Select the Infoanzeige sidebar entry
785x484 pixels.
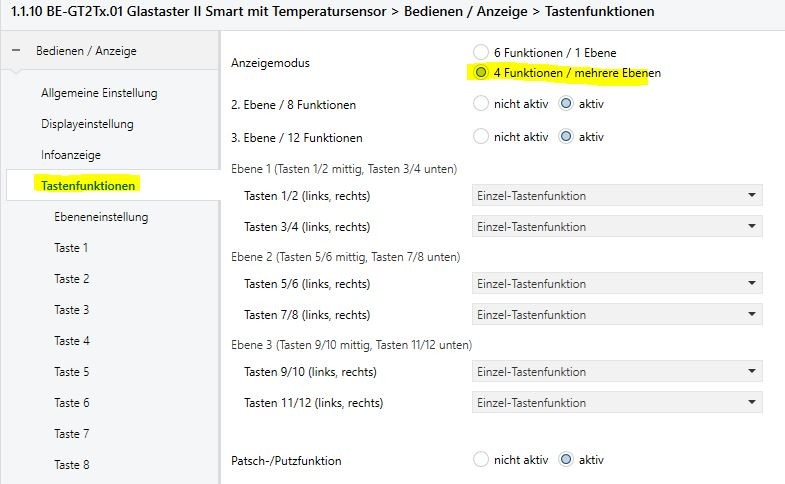pyautogui.click(x=71, y=155)
